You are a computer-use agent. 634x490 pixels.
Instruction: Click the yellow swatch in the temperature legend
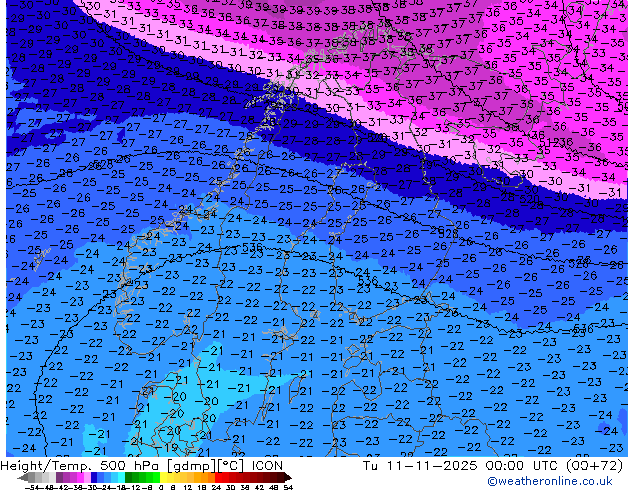(163, 477)
